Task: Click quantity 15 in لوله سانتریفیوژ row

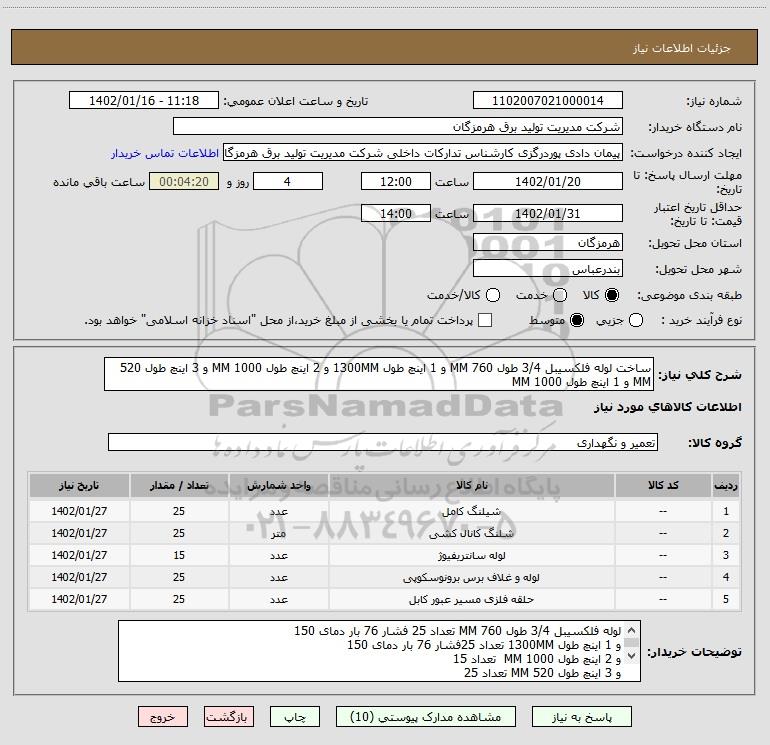Action: pyautogui.click(x=179, y=555)
